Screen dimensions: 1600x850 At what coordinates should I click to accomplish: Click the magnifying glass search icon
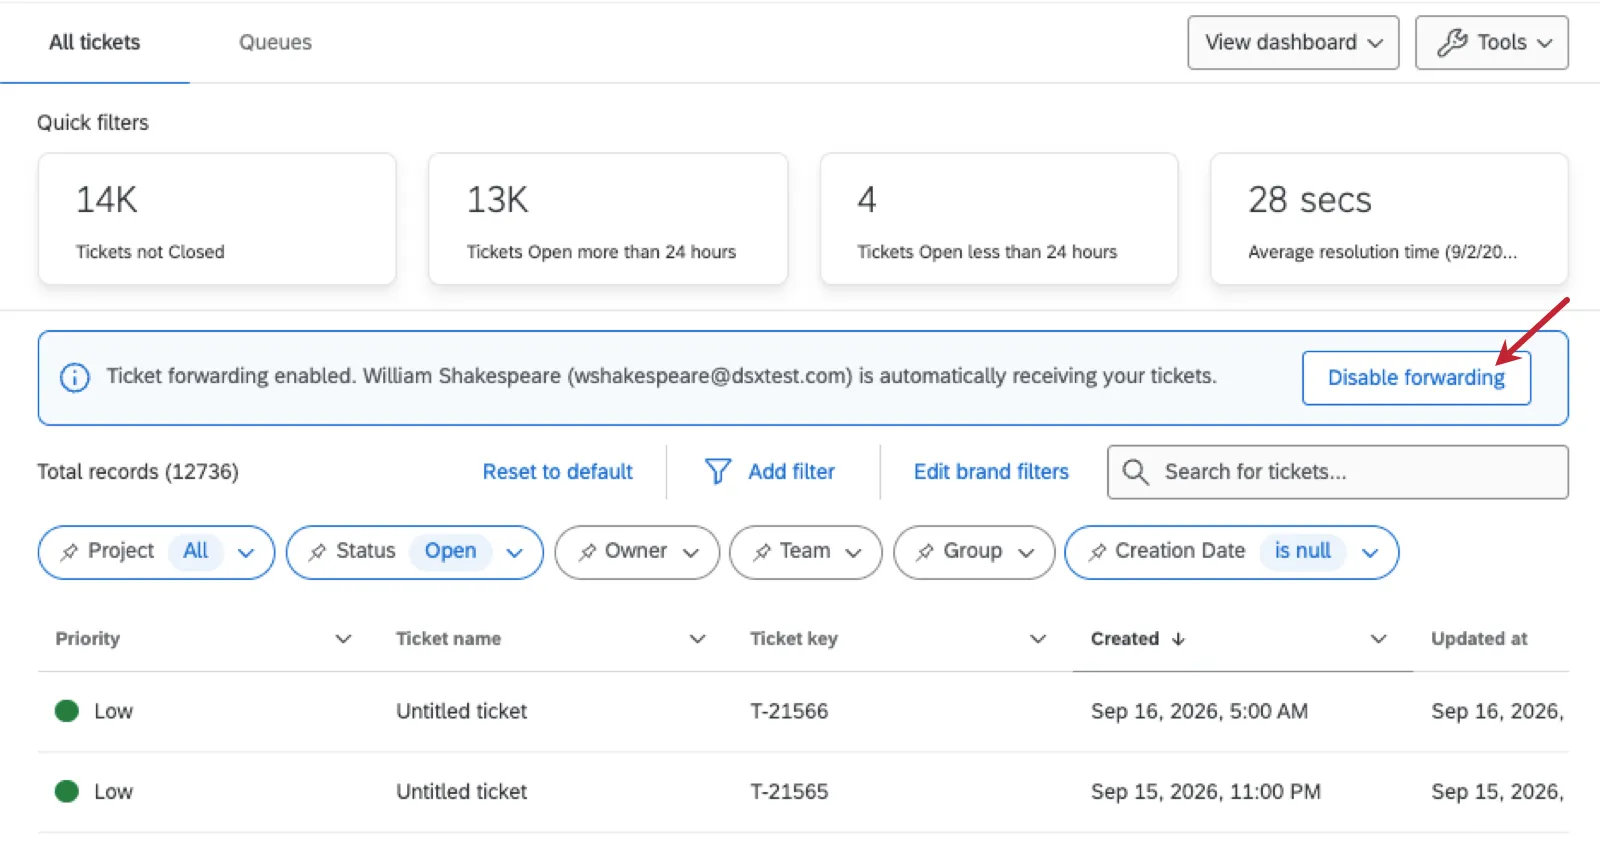coord(1135,471)
